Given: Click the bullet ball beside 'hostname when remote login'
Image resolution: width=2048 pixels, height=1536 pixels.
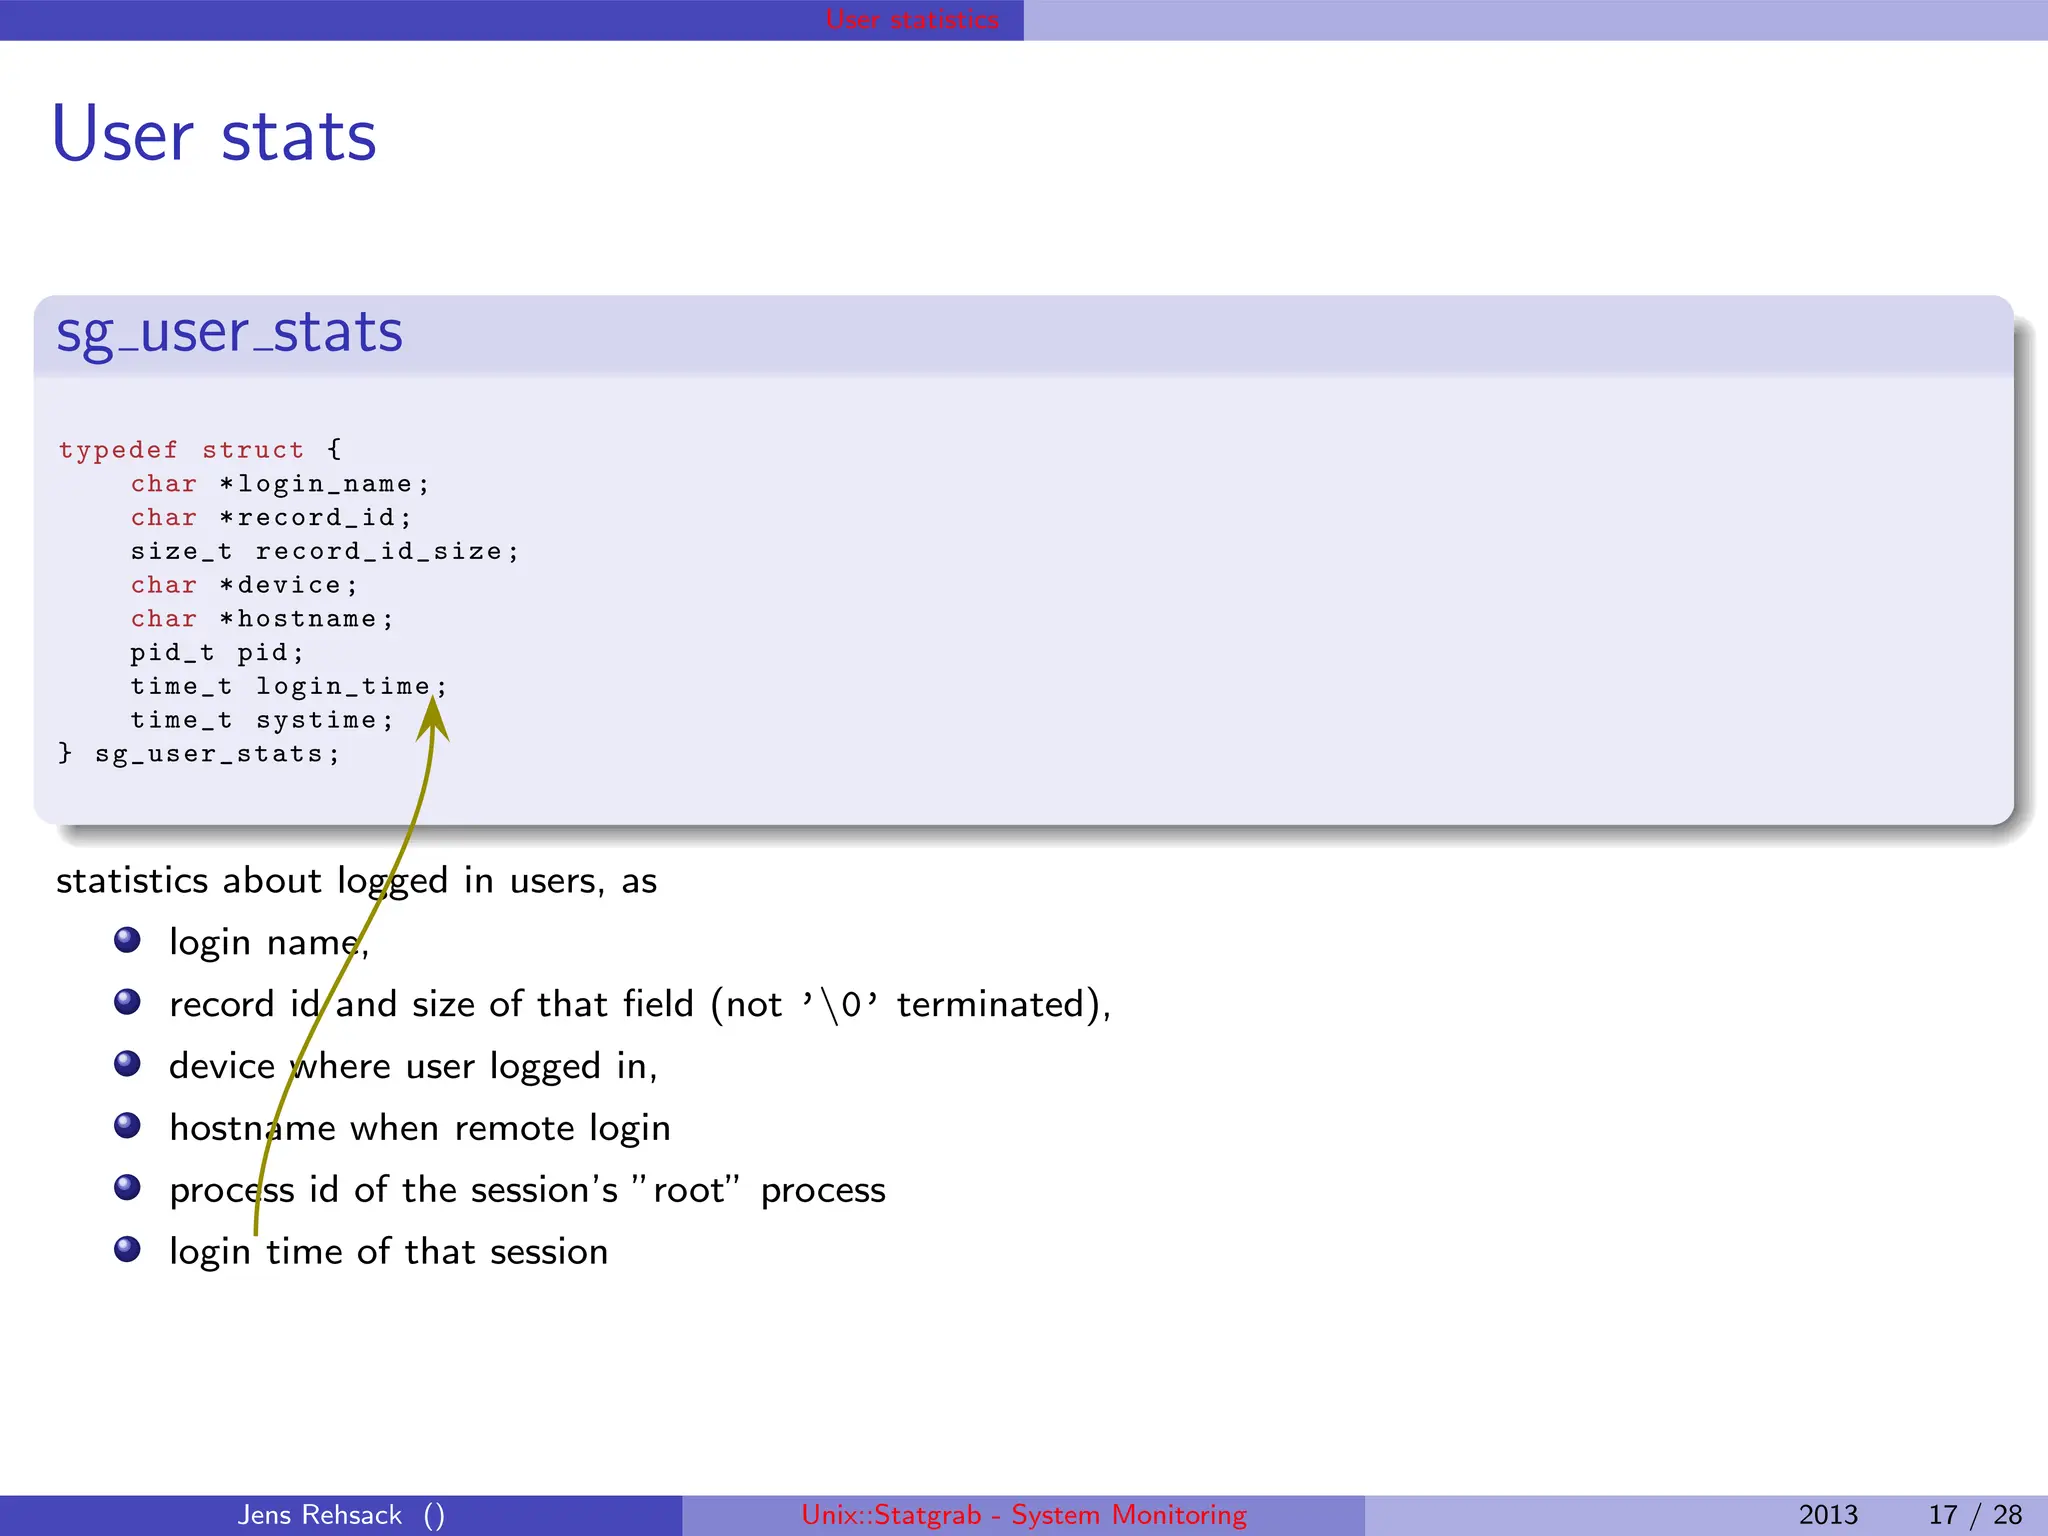Looking at the screenshot, I should pyautogui.click(x=127, y=1125).
